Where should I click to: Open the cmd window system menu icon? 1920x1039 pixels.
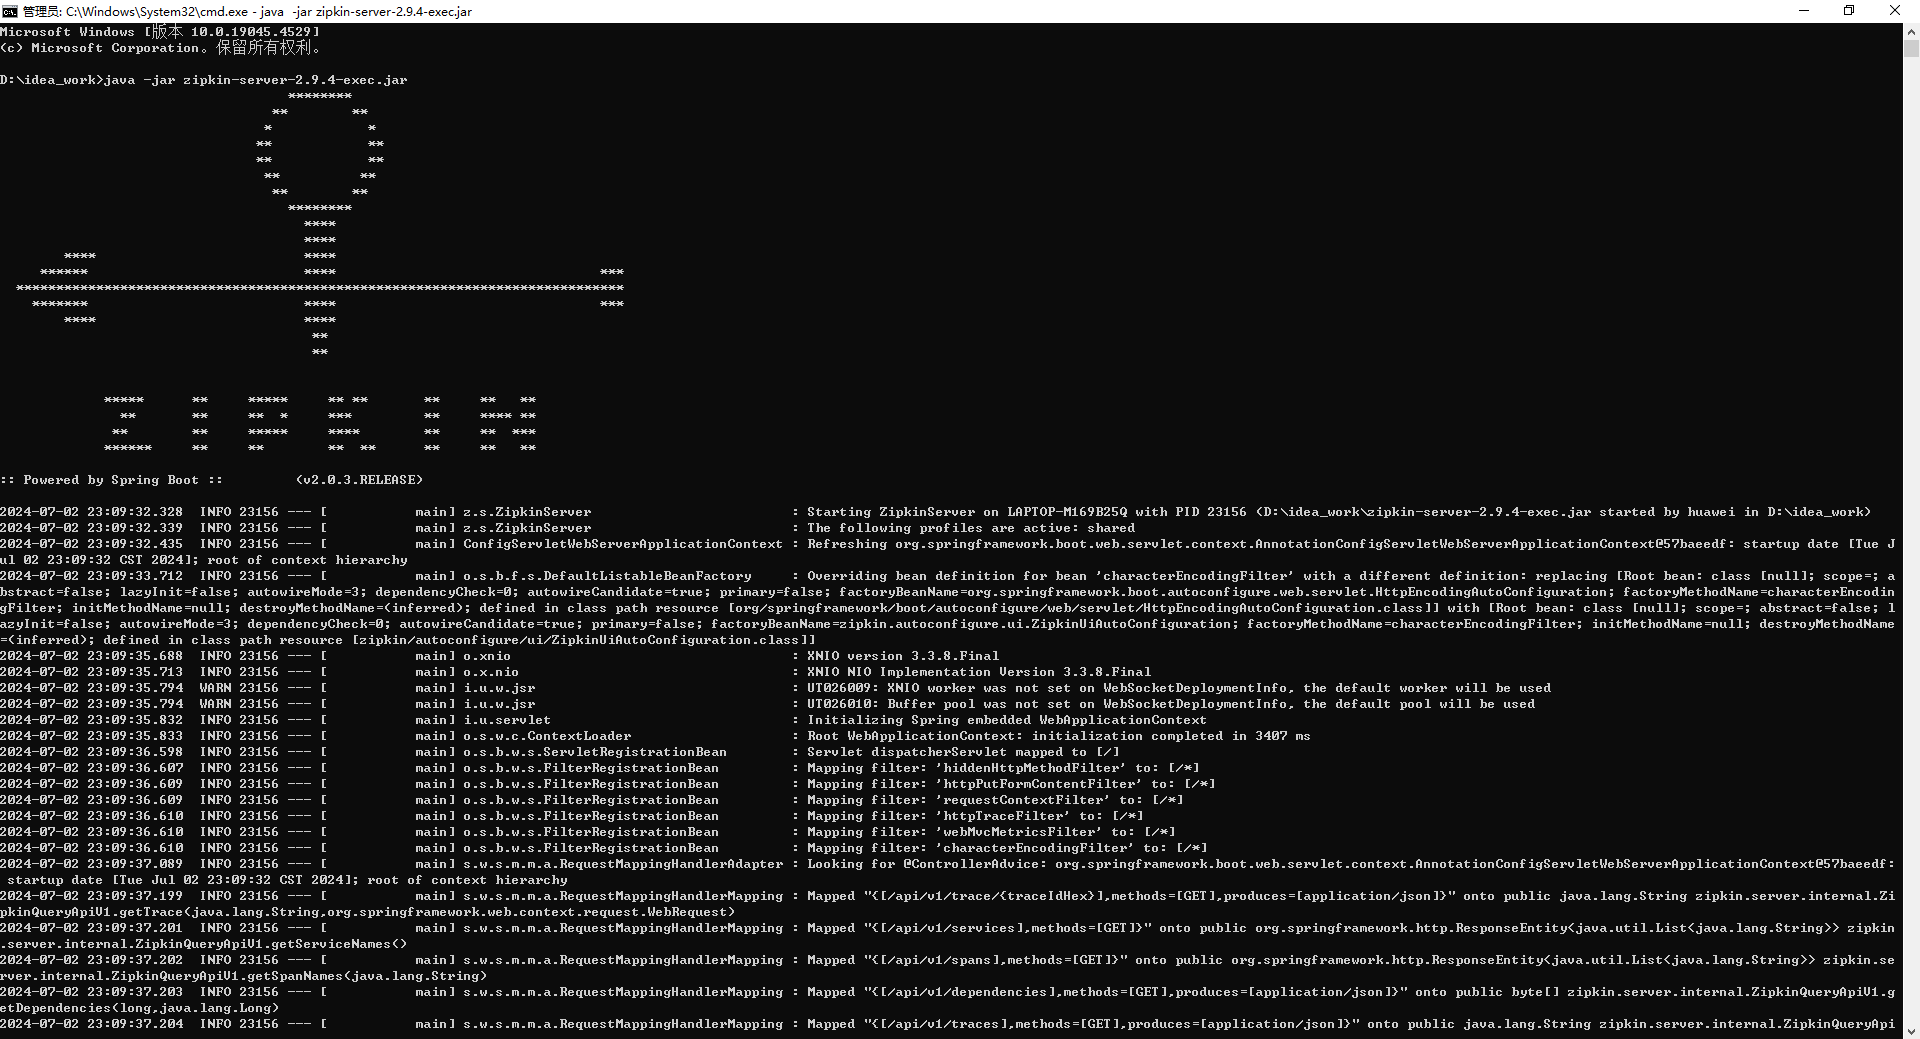point(10,11)
